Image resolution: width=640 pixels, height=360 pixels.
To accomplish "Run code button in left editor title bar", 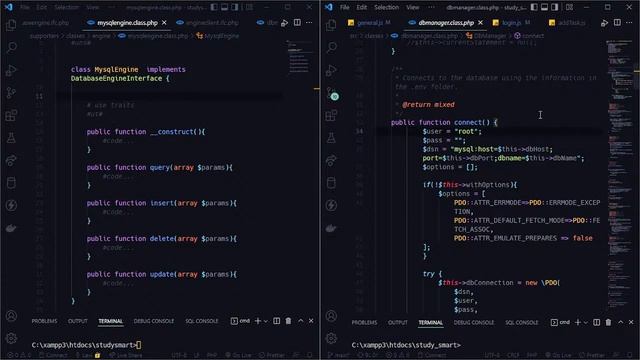I will coord(284,23).
